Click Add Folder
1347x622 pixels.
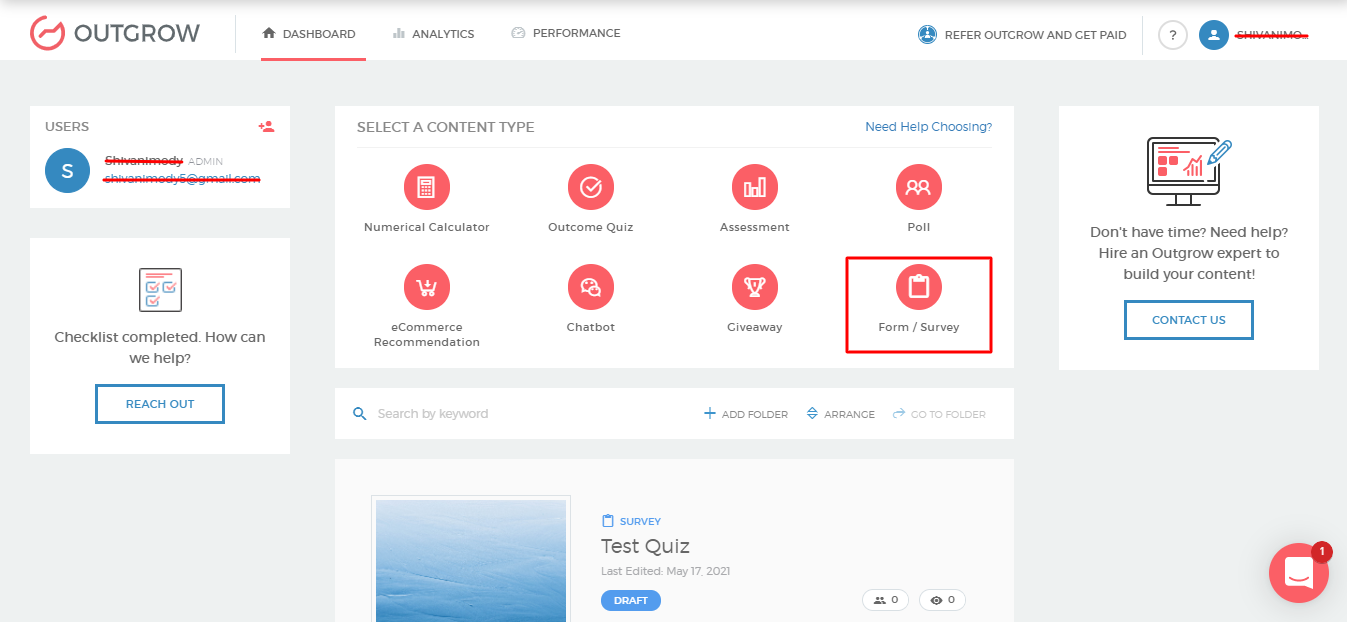(x=746, y=414)
